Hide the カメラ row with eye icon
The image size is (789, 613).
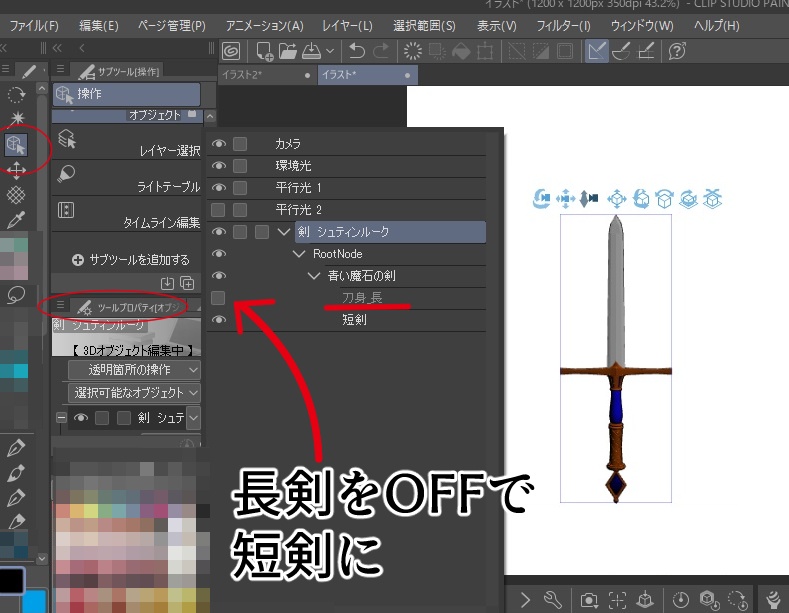(218, 143)
